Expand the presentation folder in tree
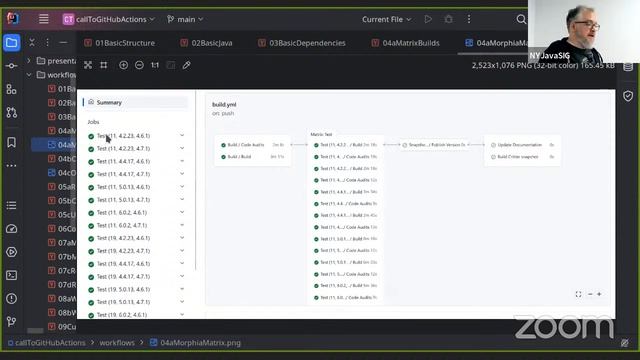Viewport: 640px width, 360px height. 29,61
